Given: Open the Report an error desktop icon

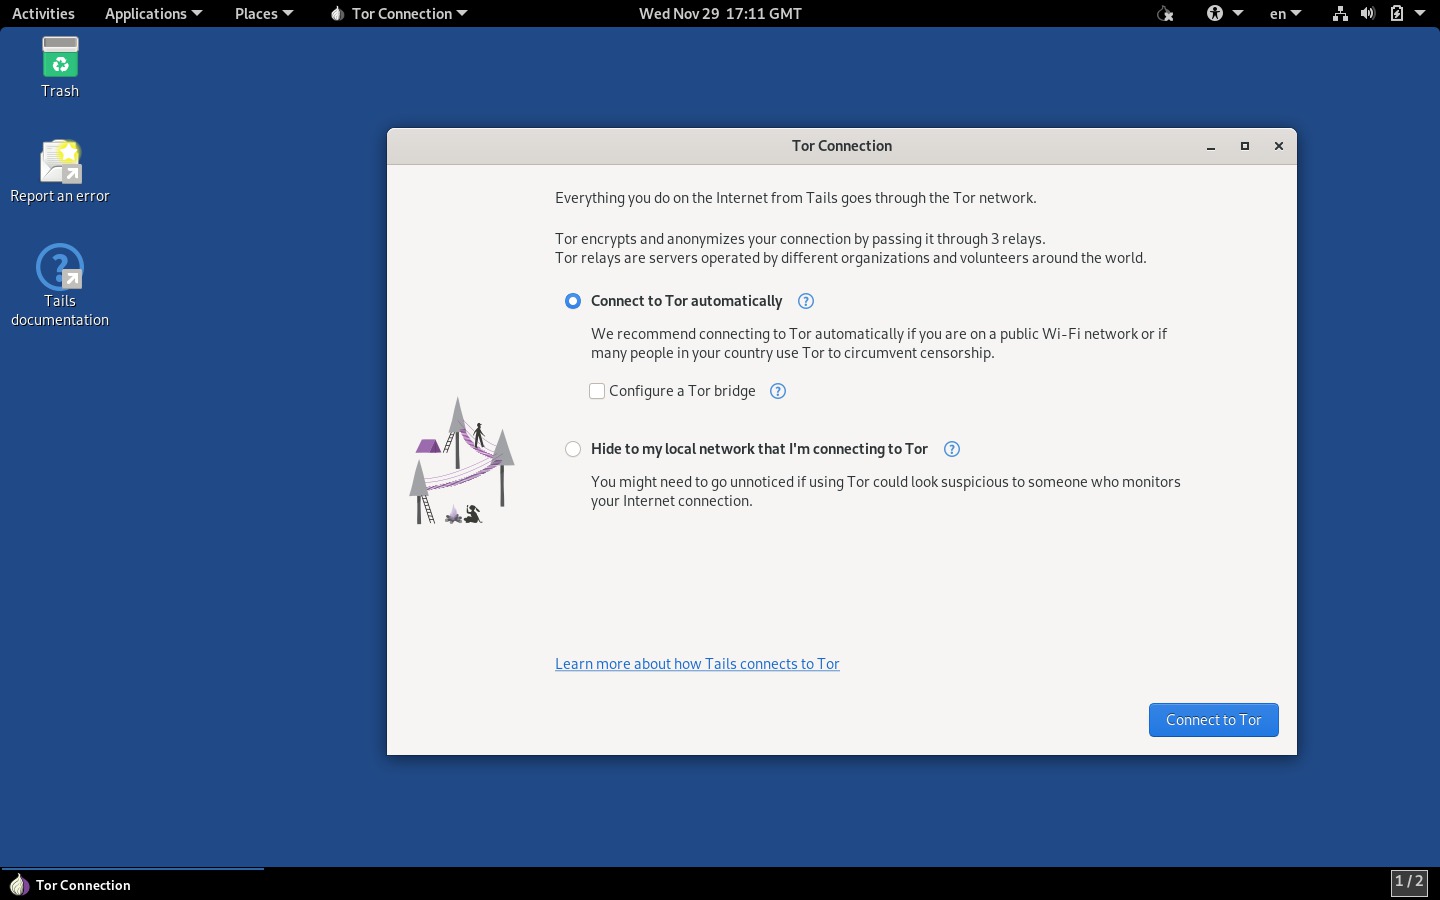Looking at the screenshot, I should coord(60,172).
